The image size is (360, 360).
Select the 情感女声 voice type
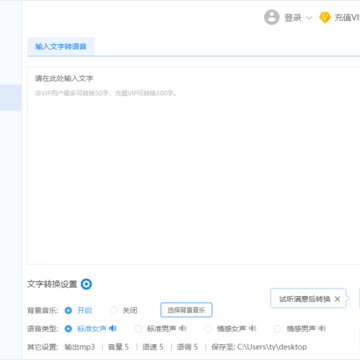[x=208, y=329]
